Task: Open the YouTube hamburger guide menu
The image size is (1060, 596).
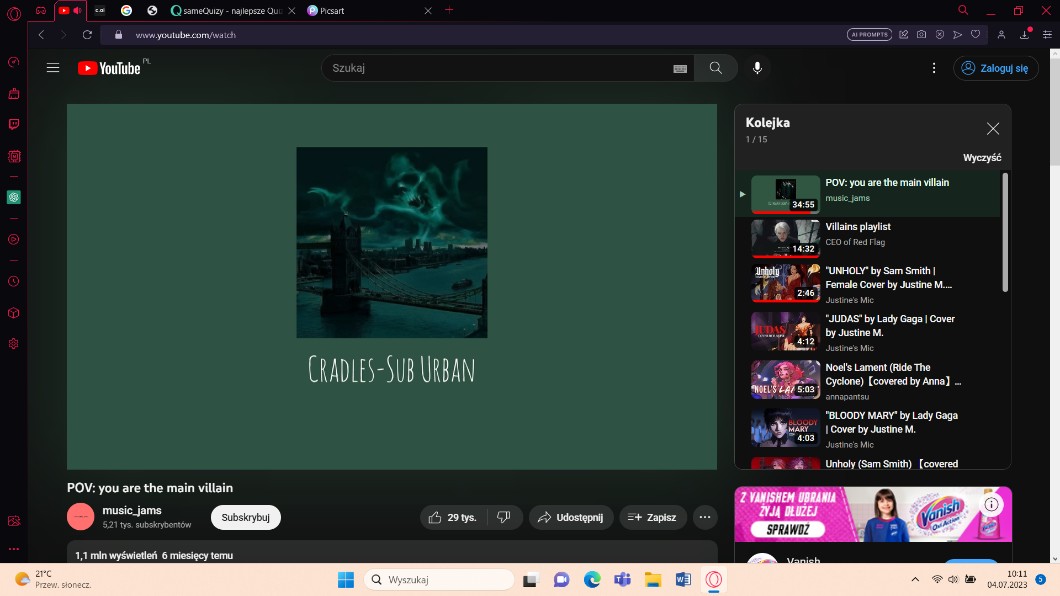Action: pos(53,68)
